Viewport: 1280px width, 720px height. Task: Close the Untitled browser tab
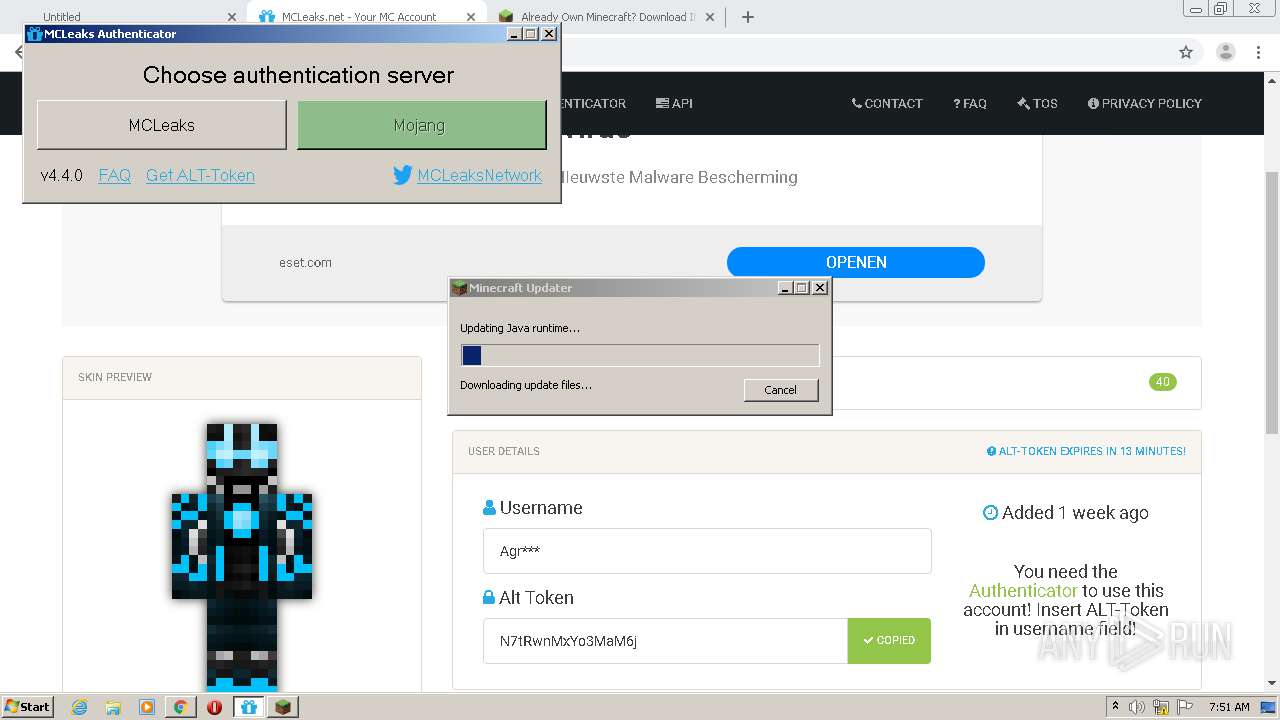[x=232, y=17]
